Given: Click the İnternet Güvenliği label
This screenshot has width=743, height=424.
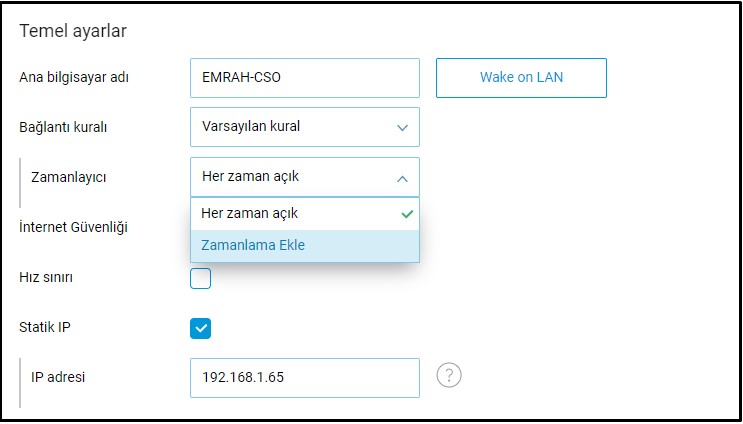Looking at the screenshot, I should 73,227.
